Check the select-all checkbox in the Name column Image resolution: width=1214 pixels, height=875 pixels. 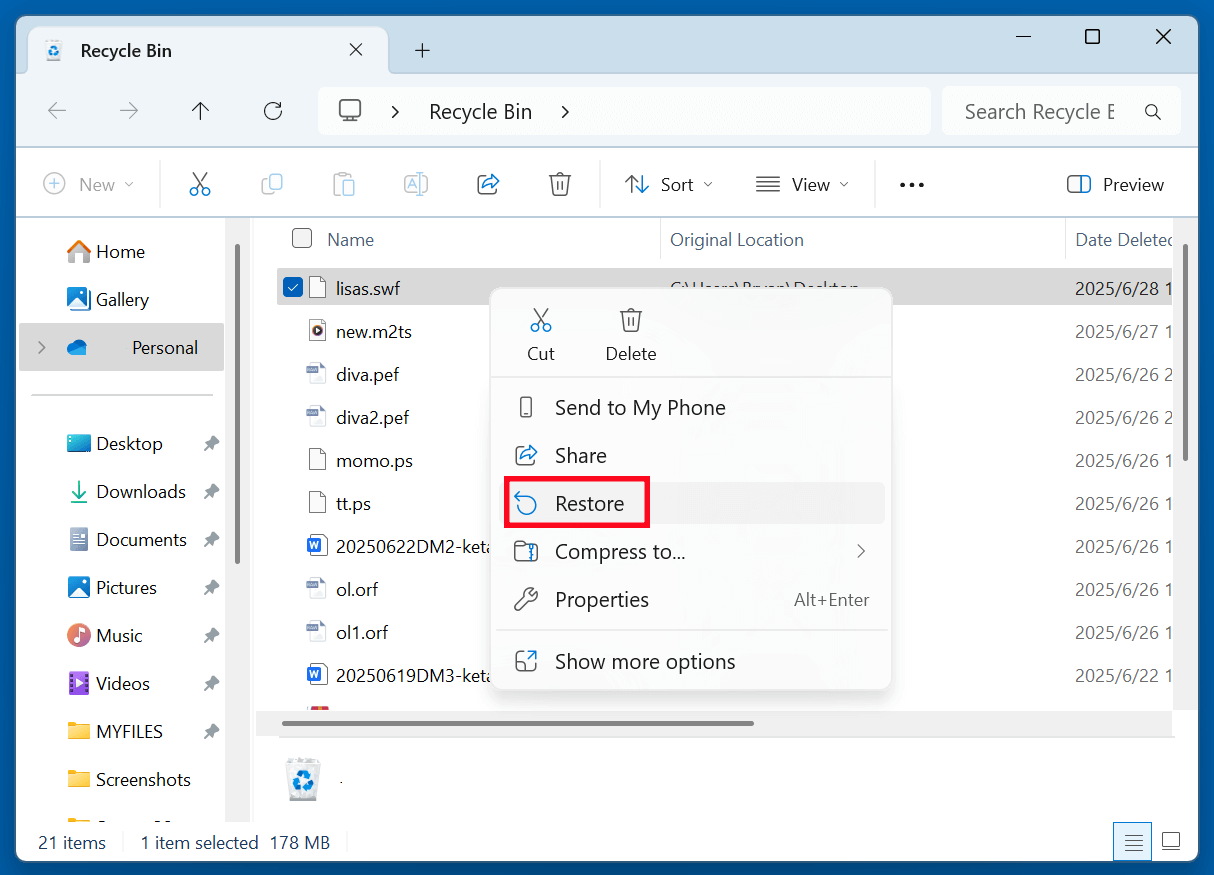[x=301, y=239]
